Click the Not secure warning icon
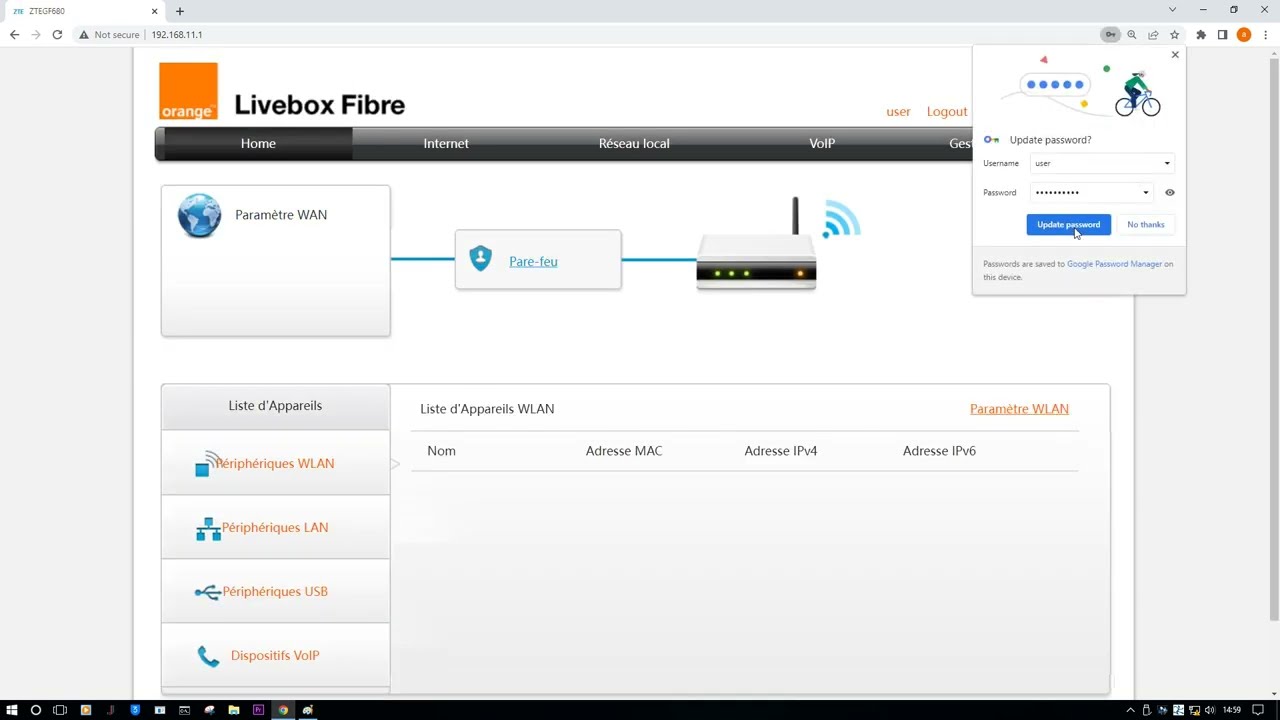 pyautogui.click(x=84, y=35)
